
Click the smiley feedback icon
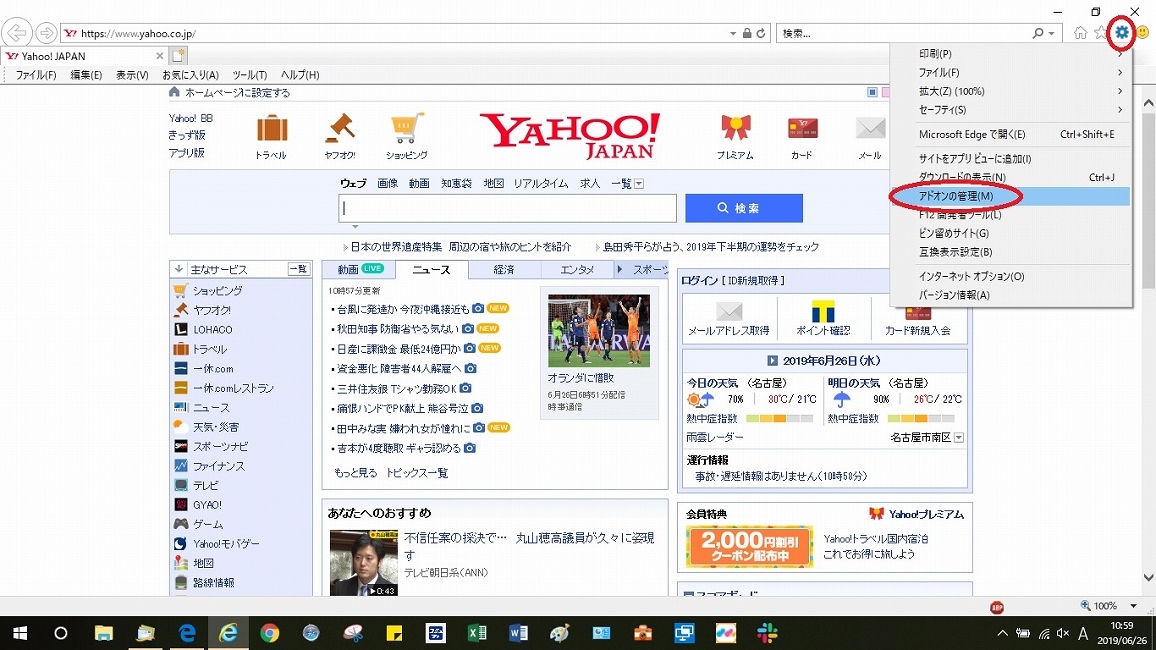click(1143, 32)
